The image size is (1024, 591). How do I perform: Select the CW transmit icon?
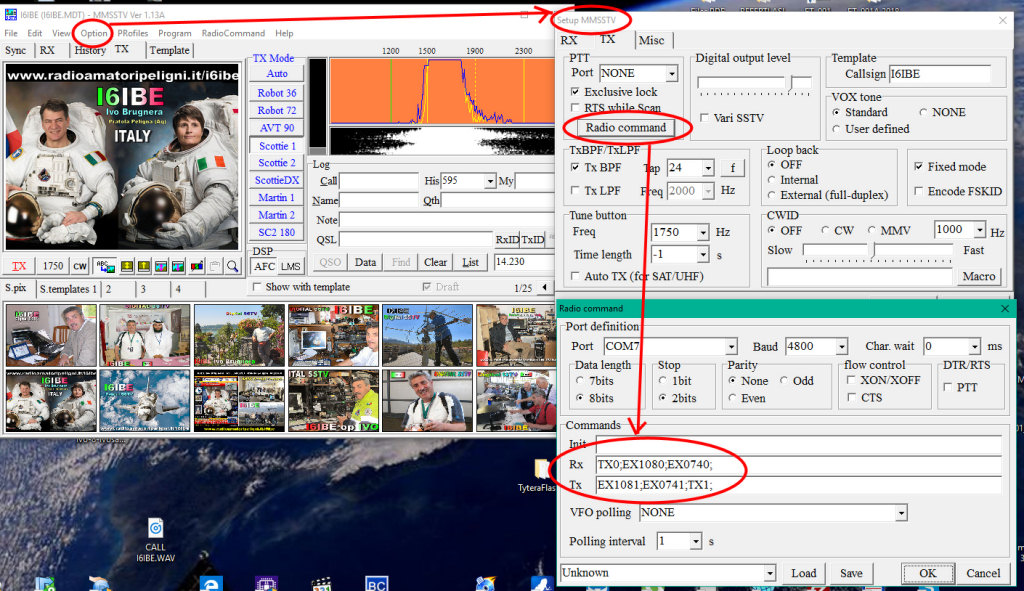click(78, 266)
